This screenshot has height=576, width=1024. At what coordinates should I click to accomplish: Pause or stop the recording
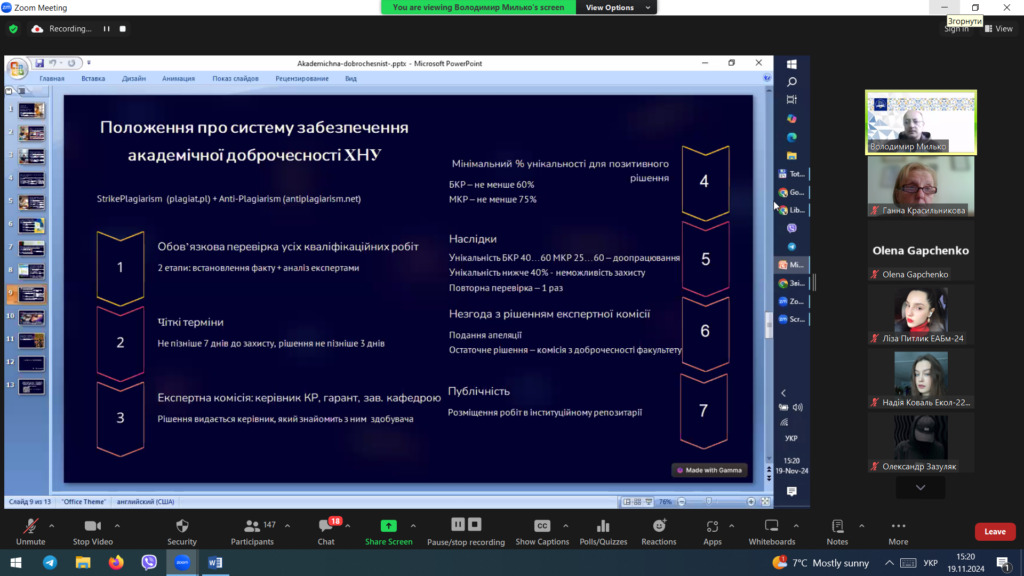pos(466,526)
